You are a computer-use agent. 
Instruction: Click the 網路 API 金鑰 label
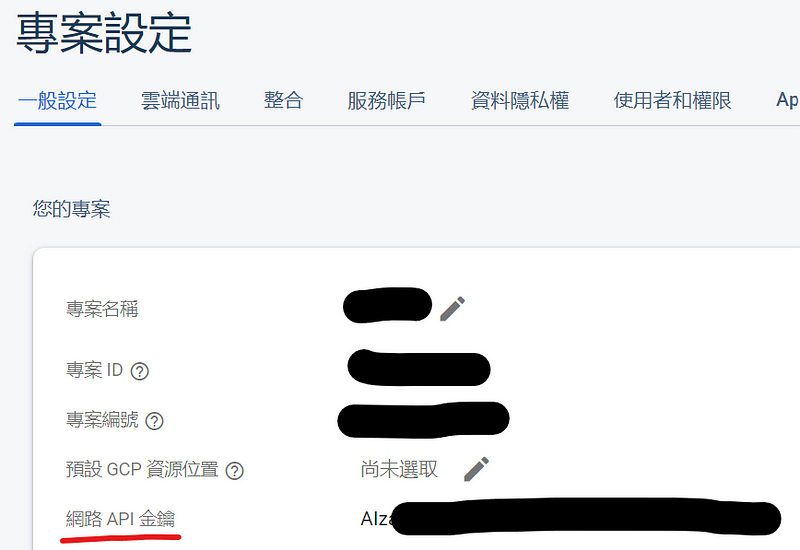[120, 519]
